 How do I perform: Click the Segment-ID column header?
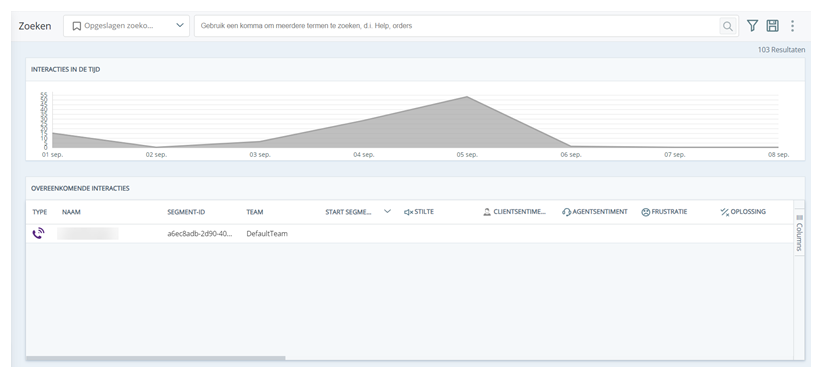pos(186,212)
